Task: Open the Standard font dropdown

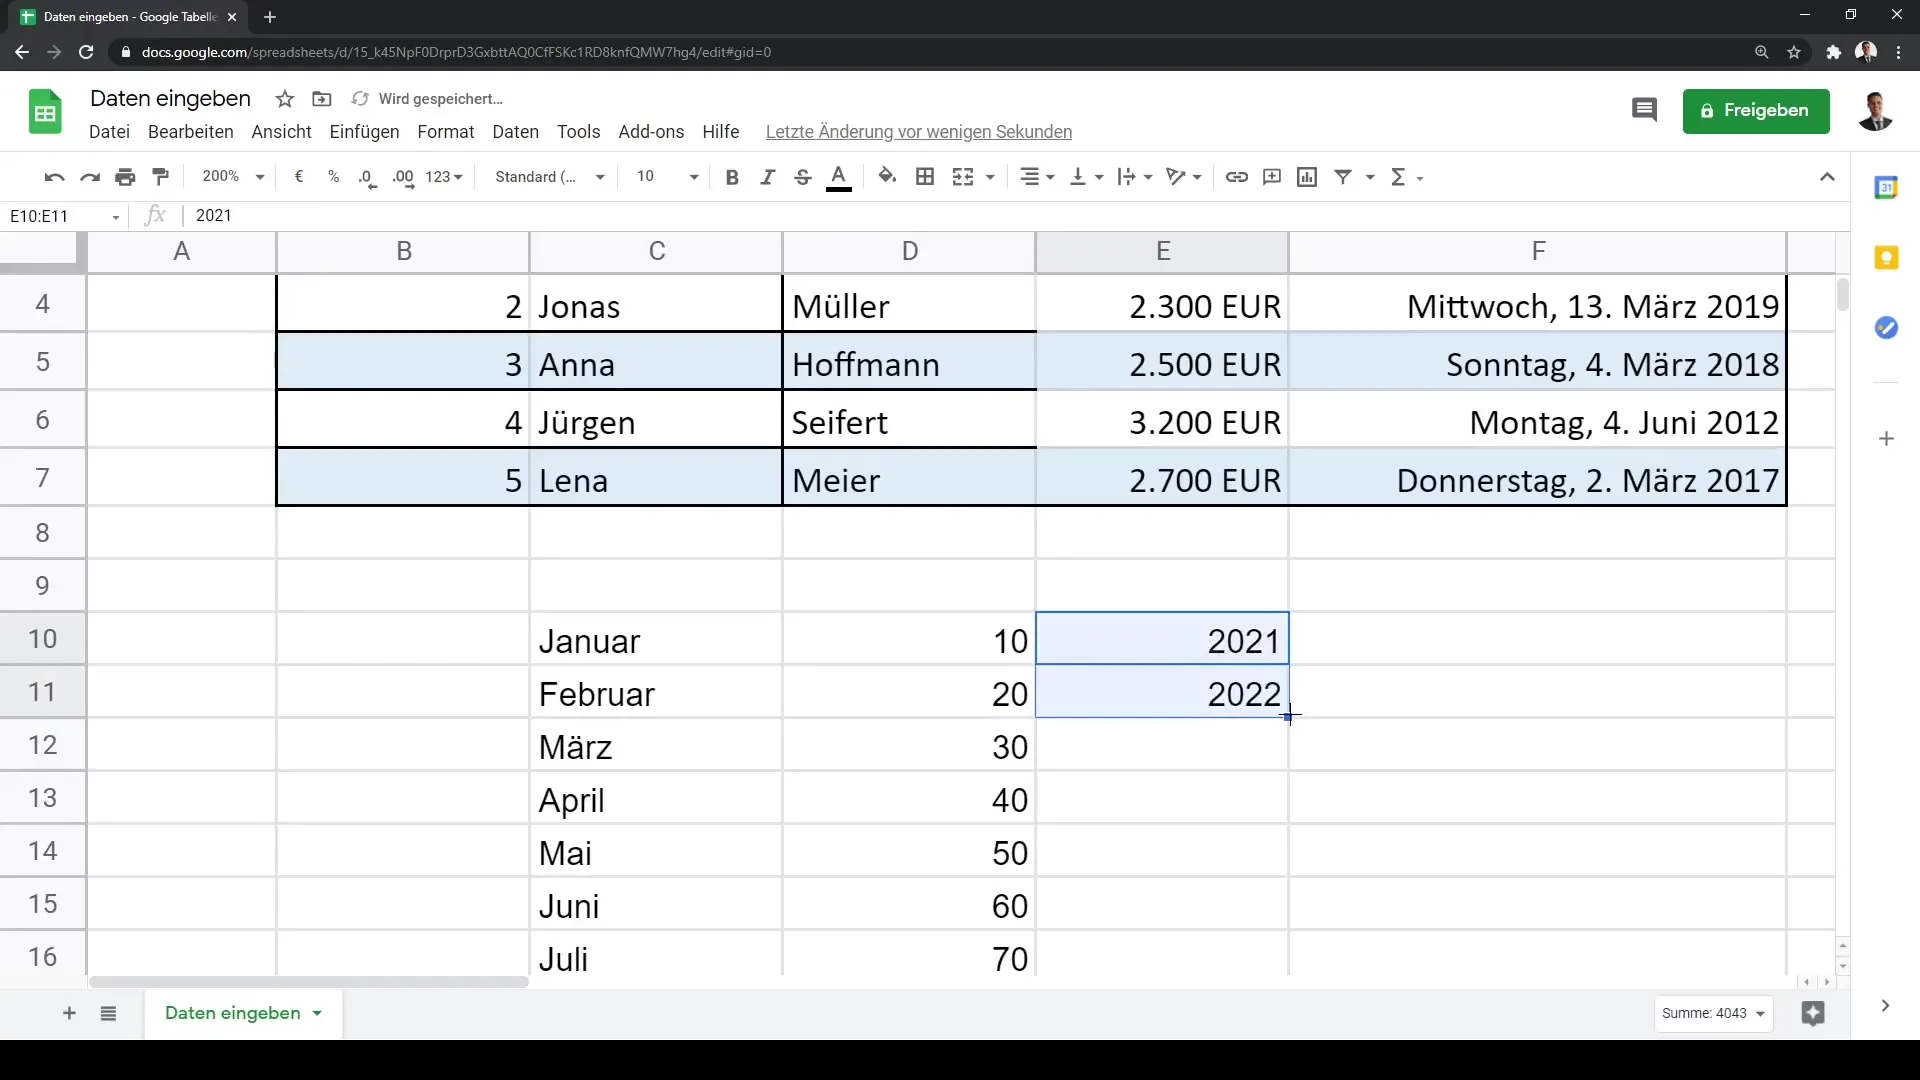Action: 550,177
